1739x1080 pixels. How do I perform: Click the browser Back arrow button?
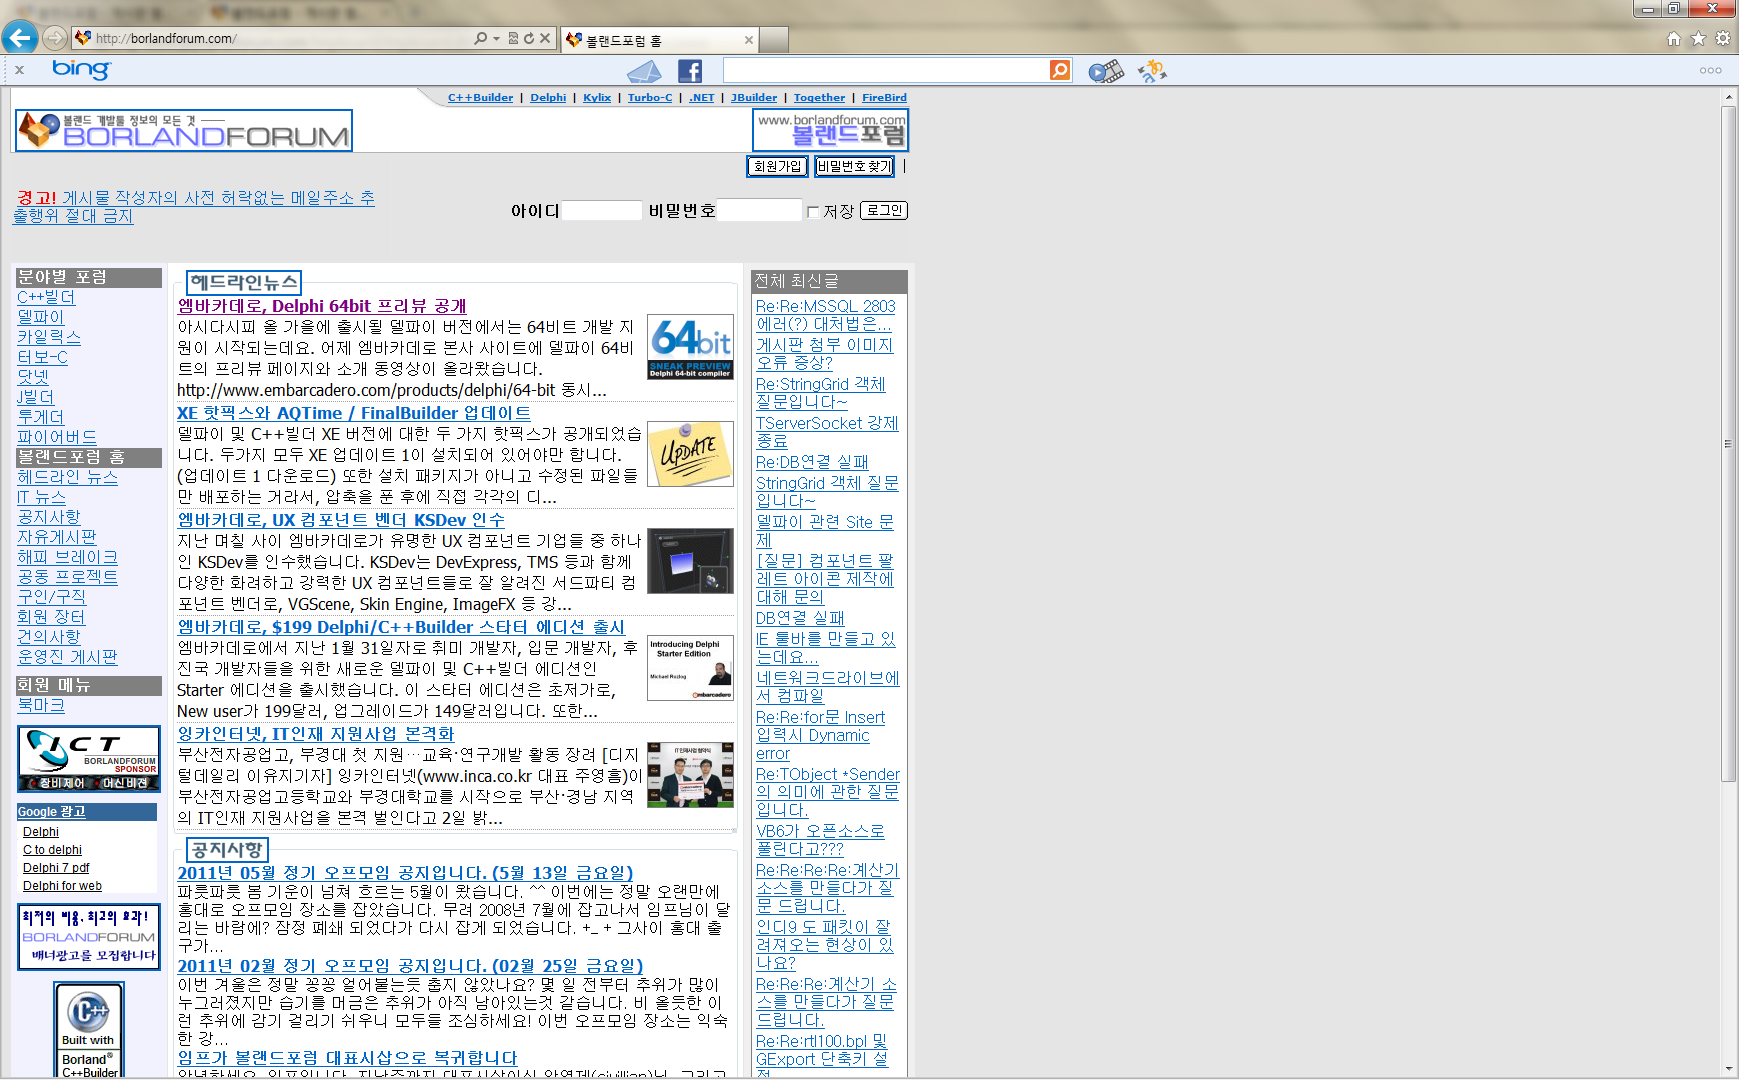tap(20, 38)
